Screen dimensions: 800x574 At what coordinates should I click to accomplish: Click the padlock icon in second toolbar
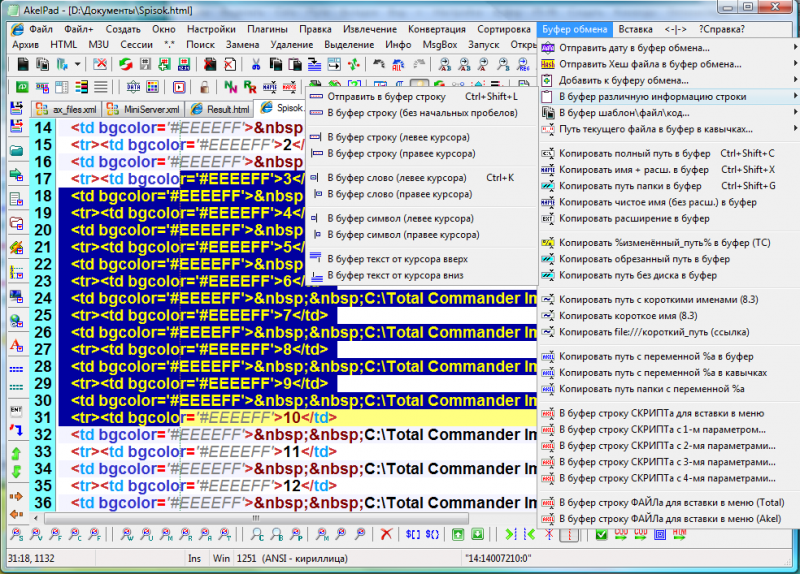(x=205, y=87)
